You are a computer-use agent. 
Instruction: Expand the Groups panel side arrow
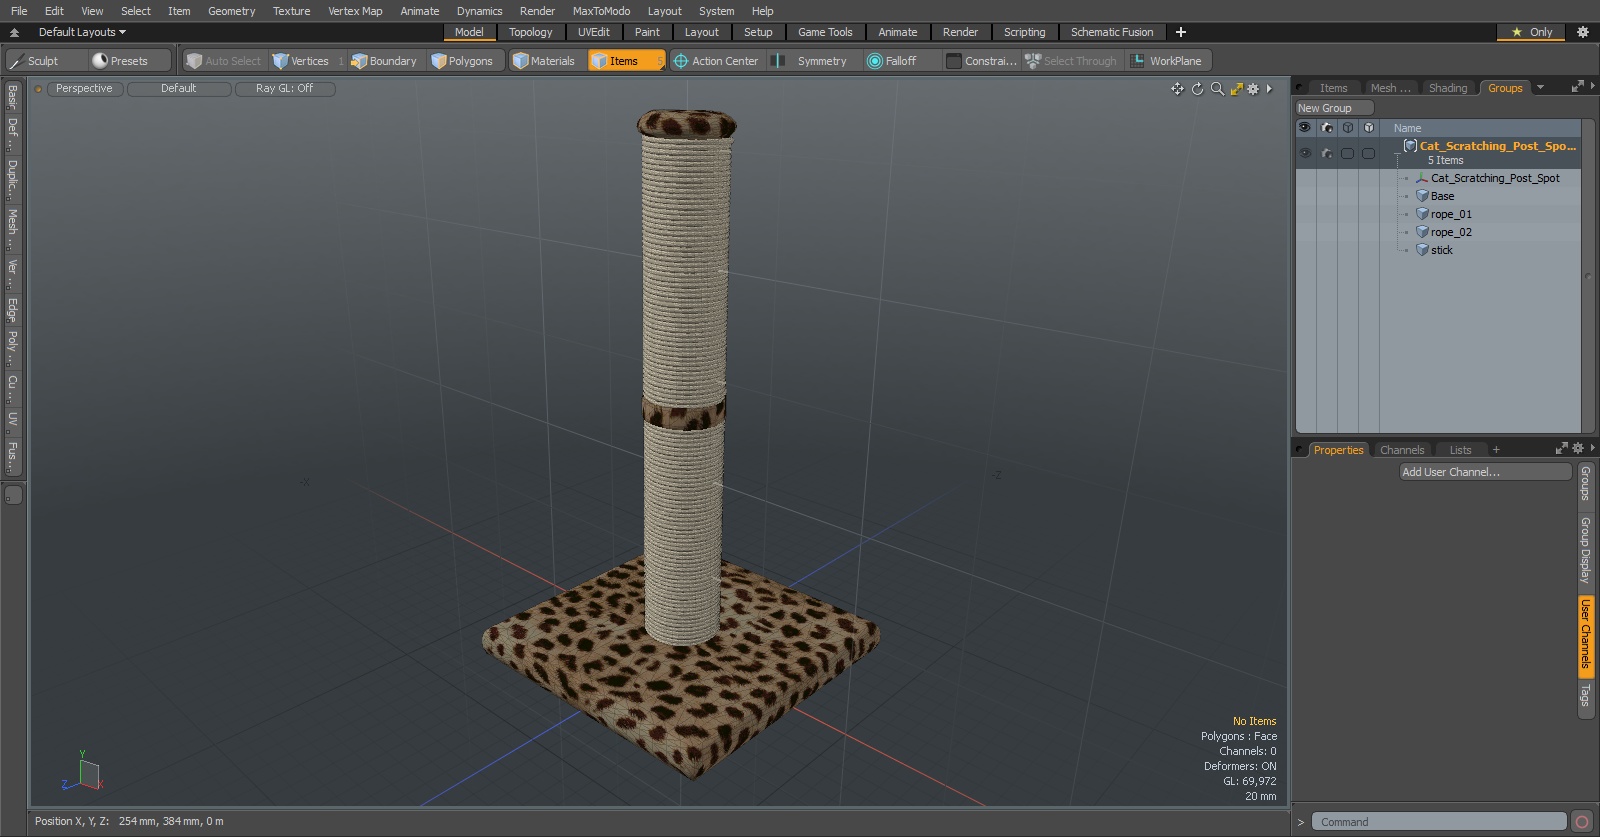pos(1592,87)
